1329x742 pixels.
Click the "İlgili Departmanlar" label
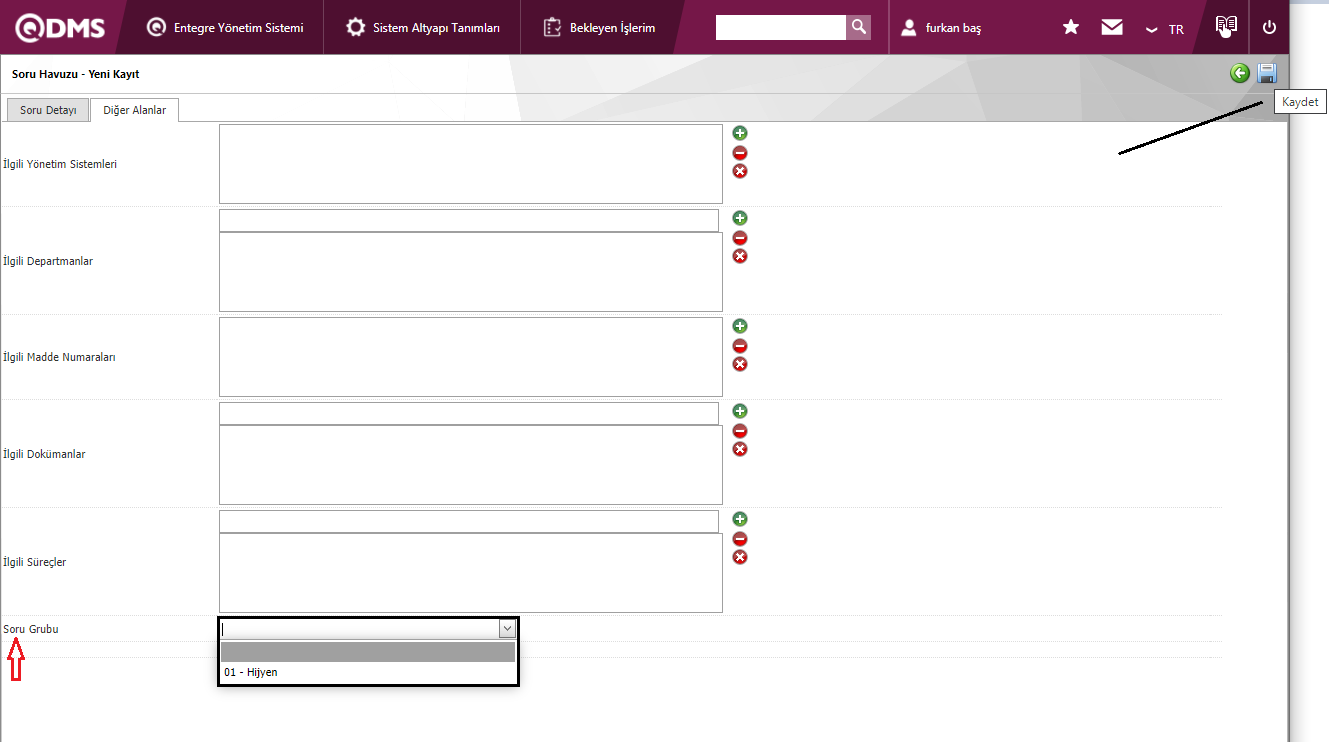pyautogui.click(x=48, y=261)
